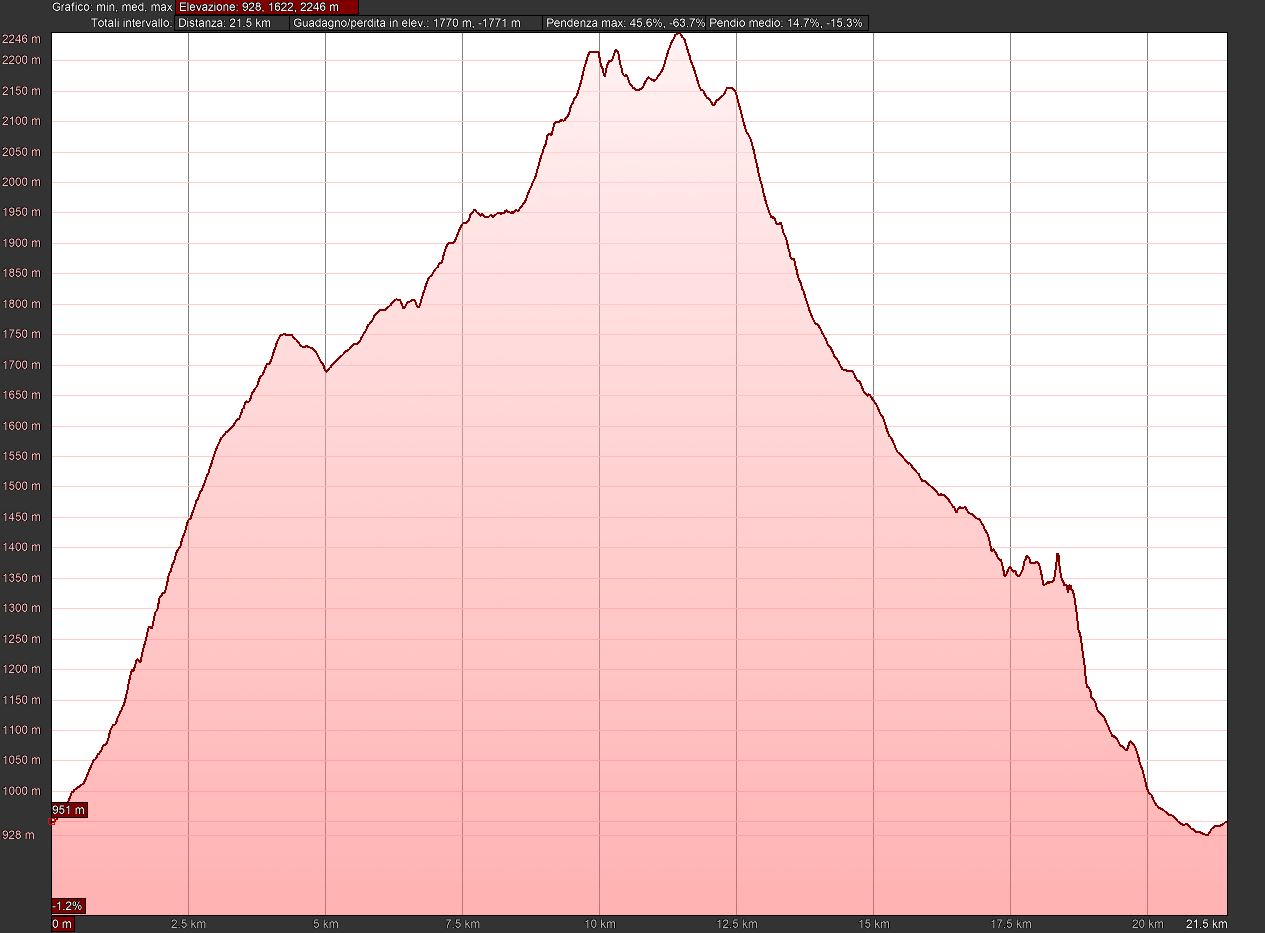The image size is (1265, 933).
Task: Click the 0 m distance cursor tag
Action: 62,924
